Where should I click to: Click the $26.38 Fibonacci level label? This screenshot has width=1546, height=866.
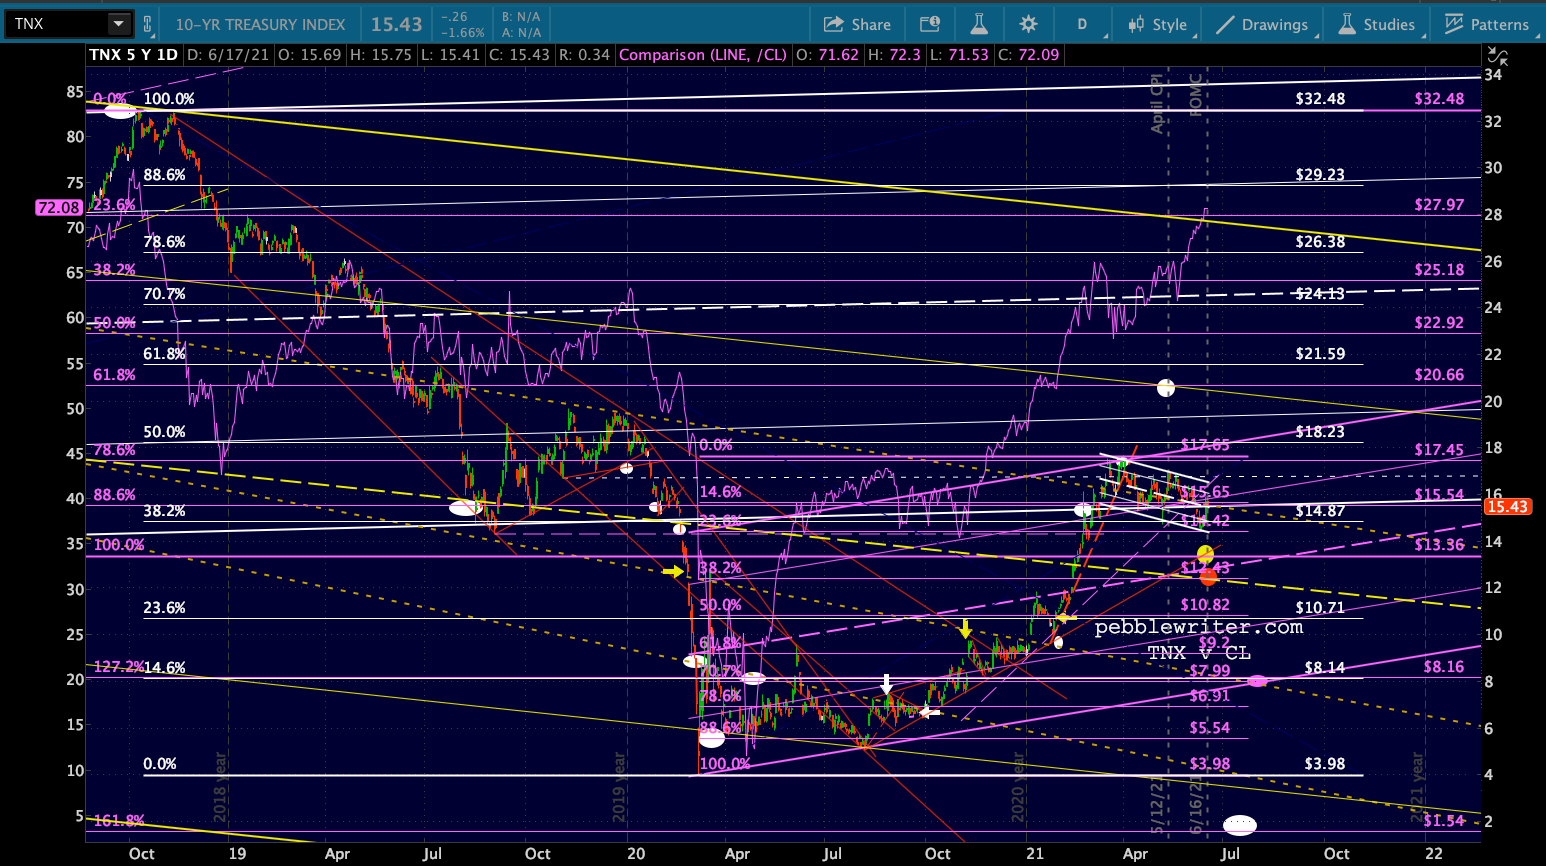[1320, 241]
